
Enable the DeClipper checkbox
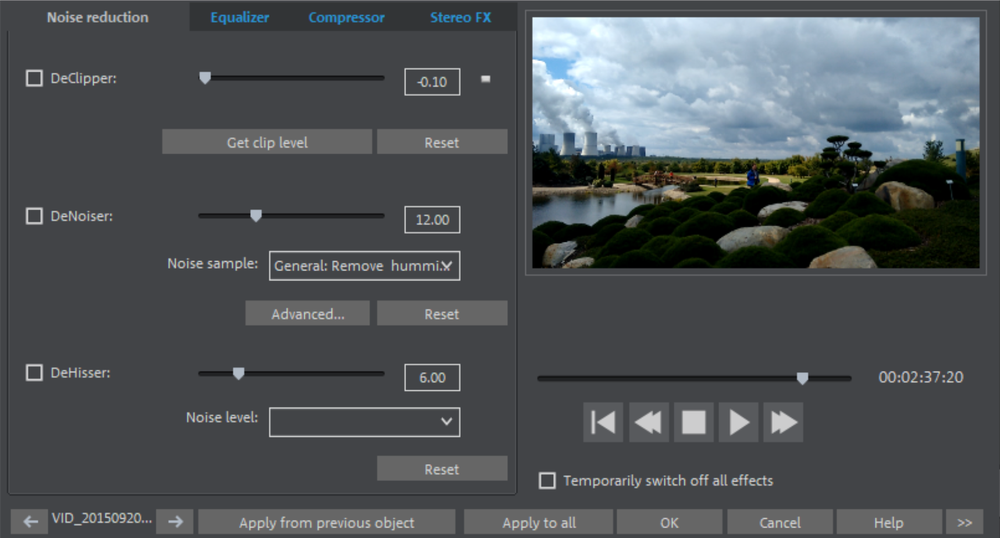(x=34, y=79)
